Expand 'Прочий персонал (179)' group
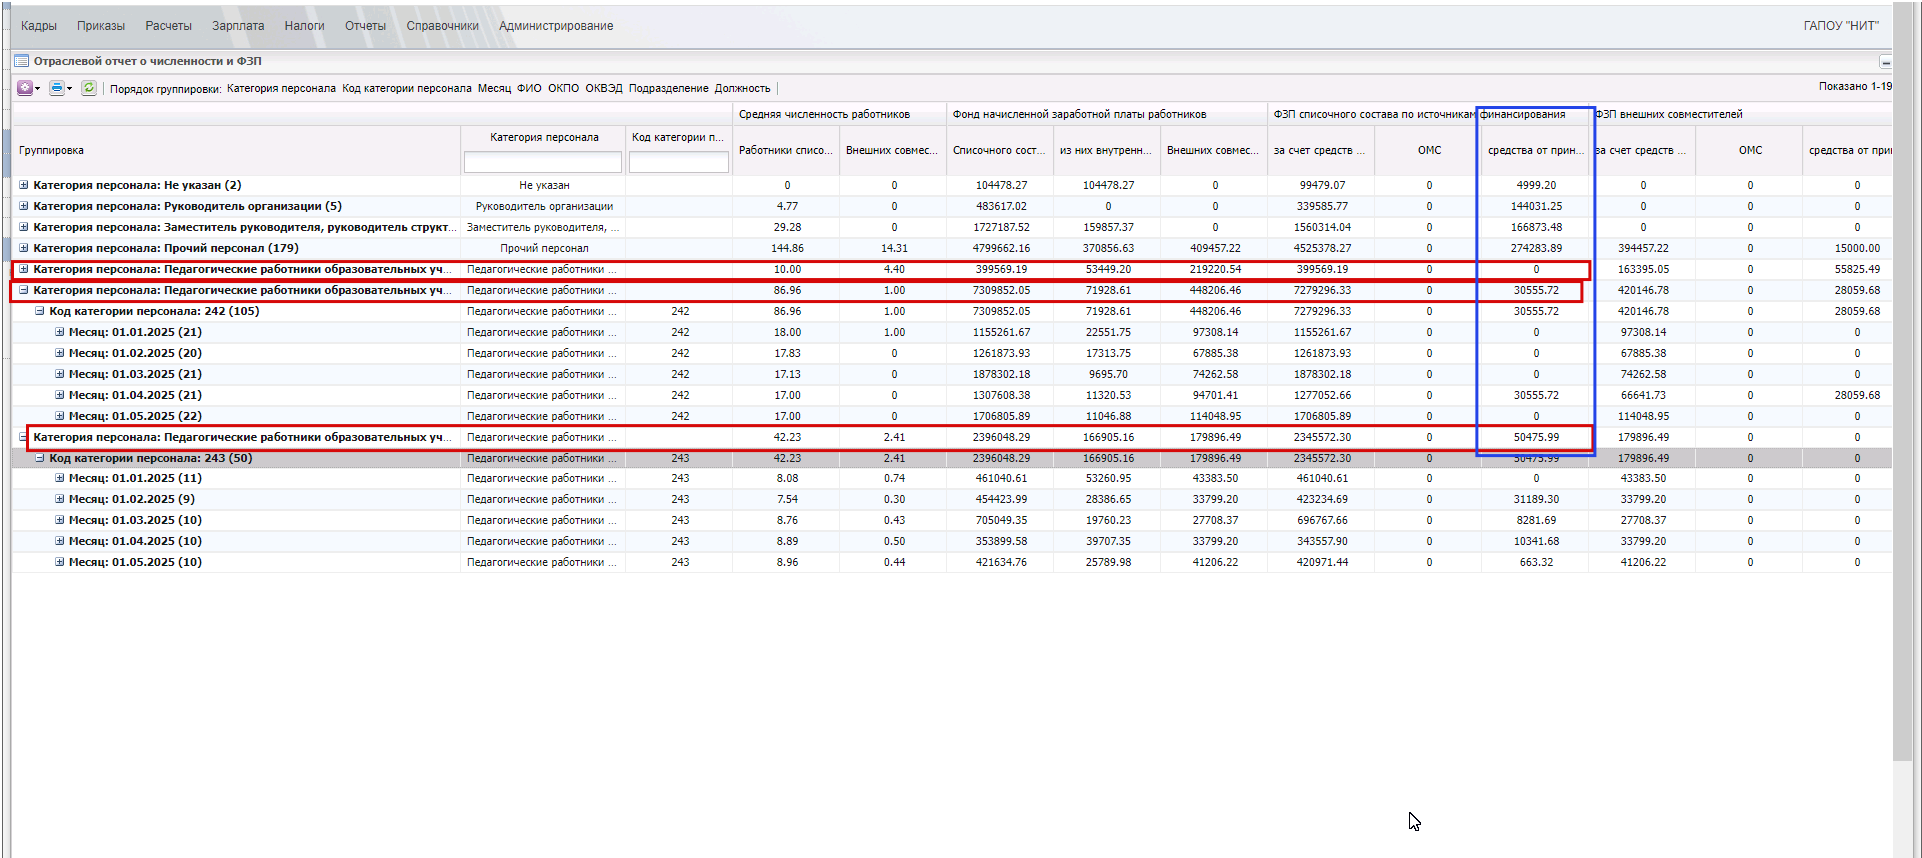Image resolution: width=1922 pixels, height=858 pixels. 24,248
